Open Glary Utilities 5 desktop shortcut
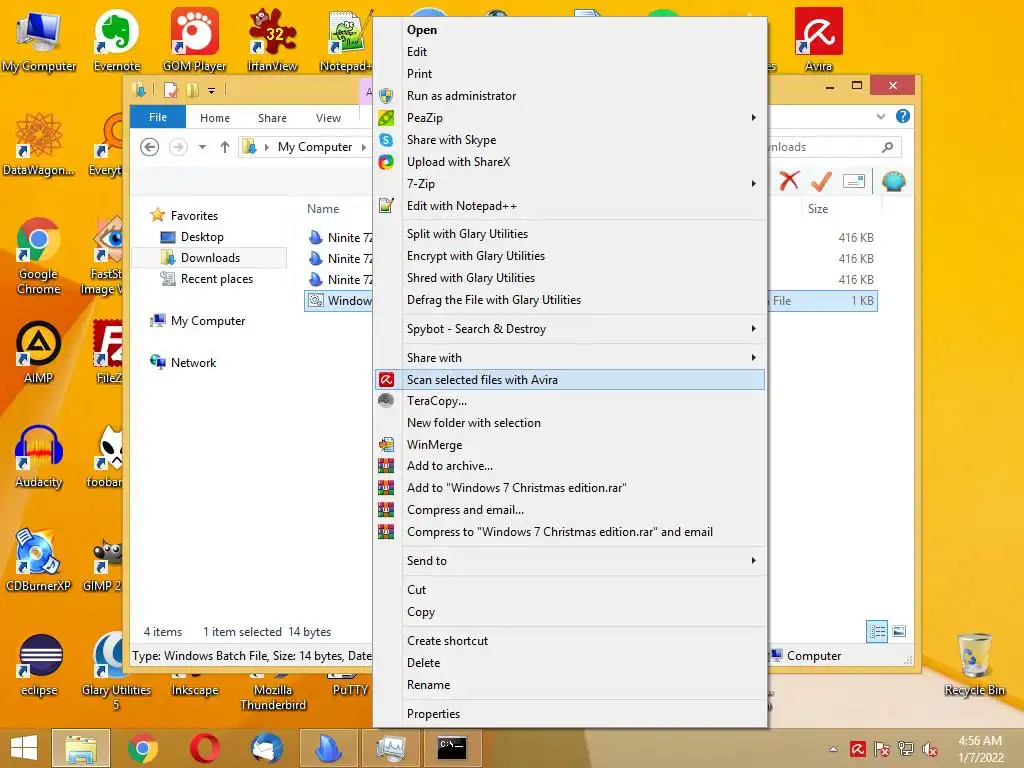The image size is (1024, 768). (x=116, y=671)
